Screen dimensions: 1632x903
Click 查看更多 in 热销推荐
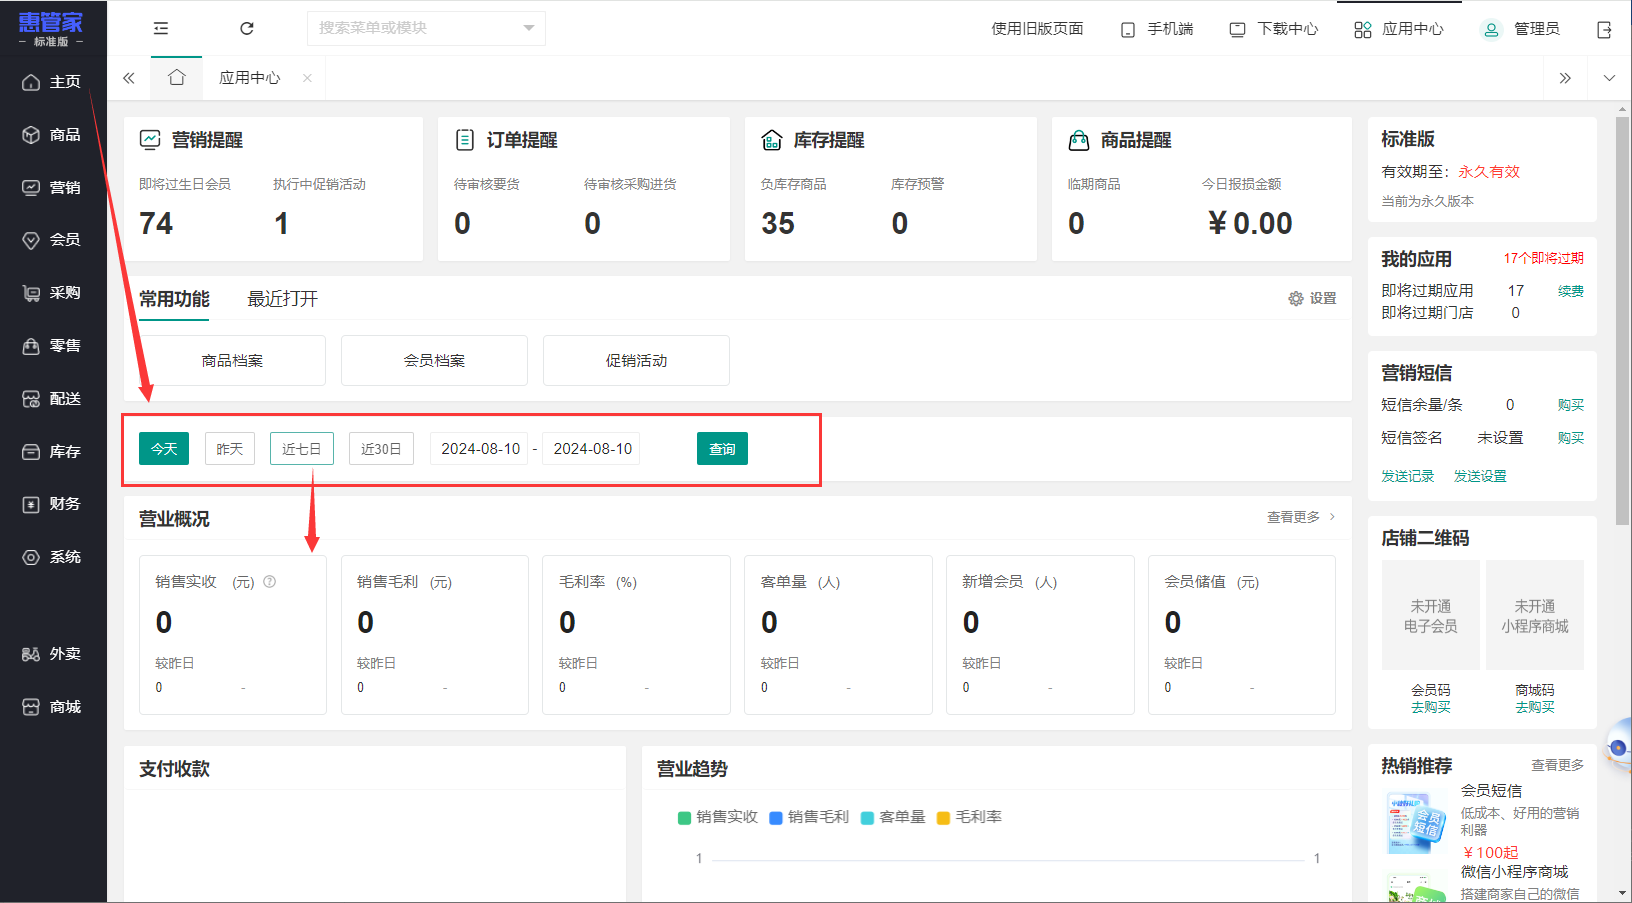tap(1557, 765)
